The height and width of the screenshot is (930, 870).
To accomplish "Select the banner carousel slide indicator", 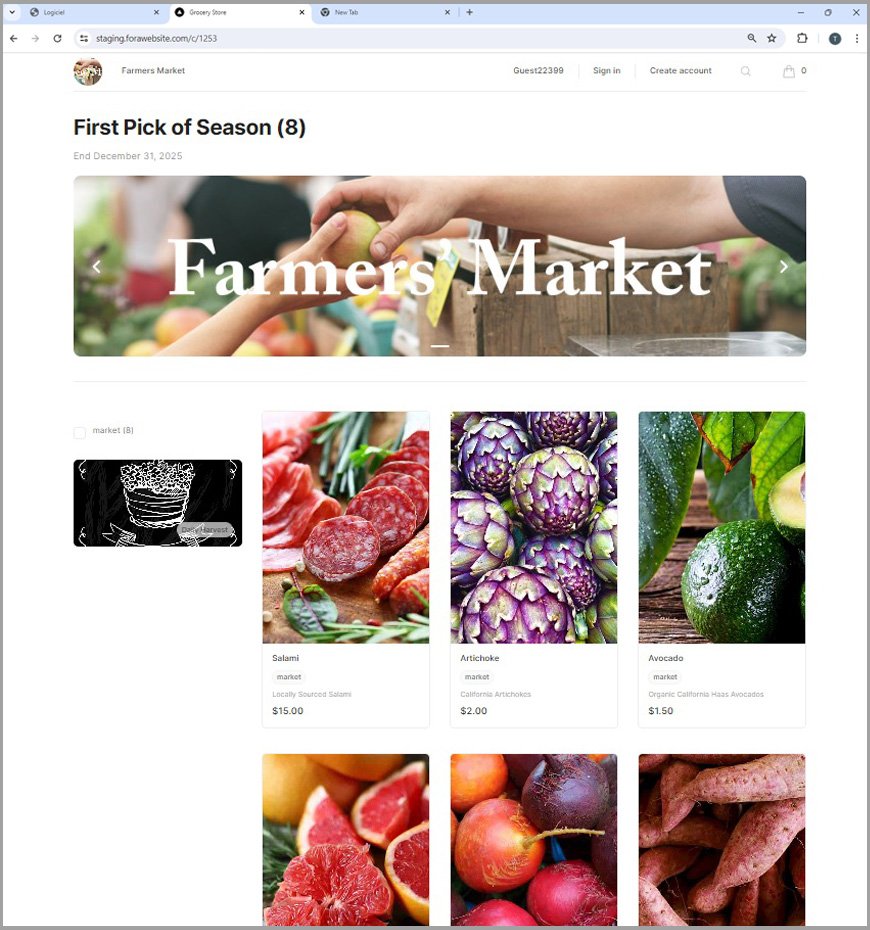I will [x=439, y=346].
